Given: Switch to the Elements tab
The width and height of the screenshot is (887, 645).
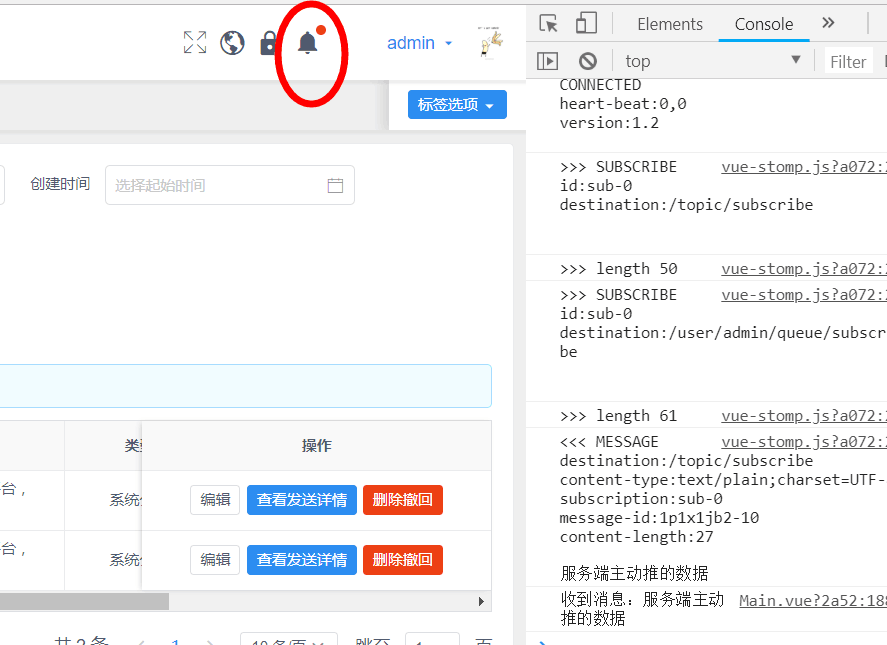Looking at the screenshot, I should point(669,23).
